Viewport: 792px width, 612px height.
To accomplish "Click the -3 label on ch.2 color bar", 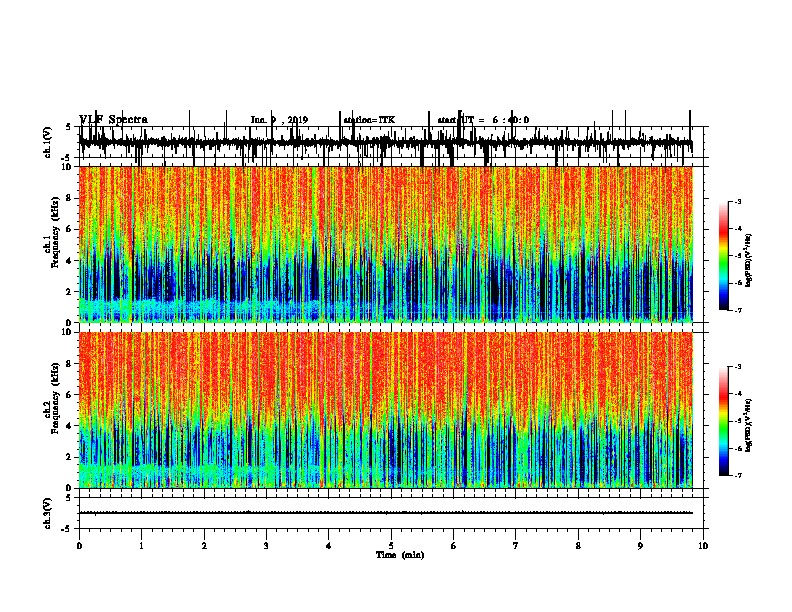I will [737, 367].
